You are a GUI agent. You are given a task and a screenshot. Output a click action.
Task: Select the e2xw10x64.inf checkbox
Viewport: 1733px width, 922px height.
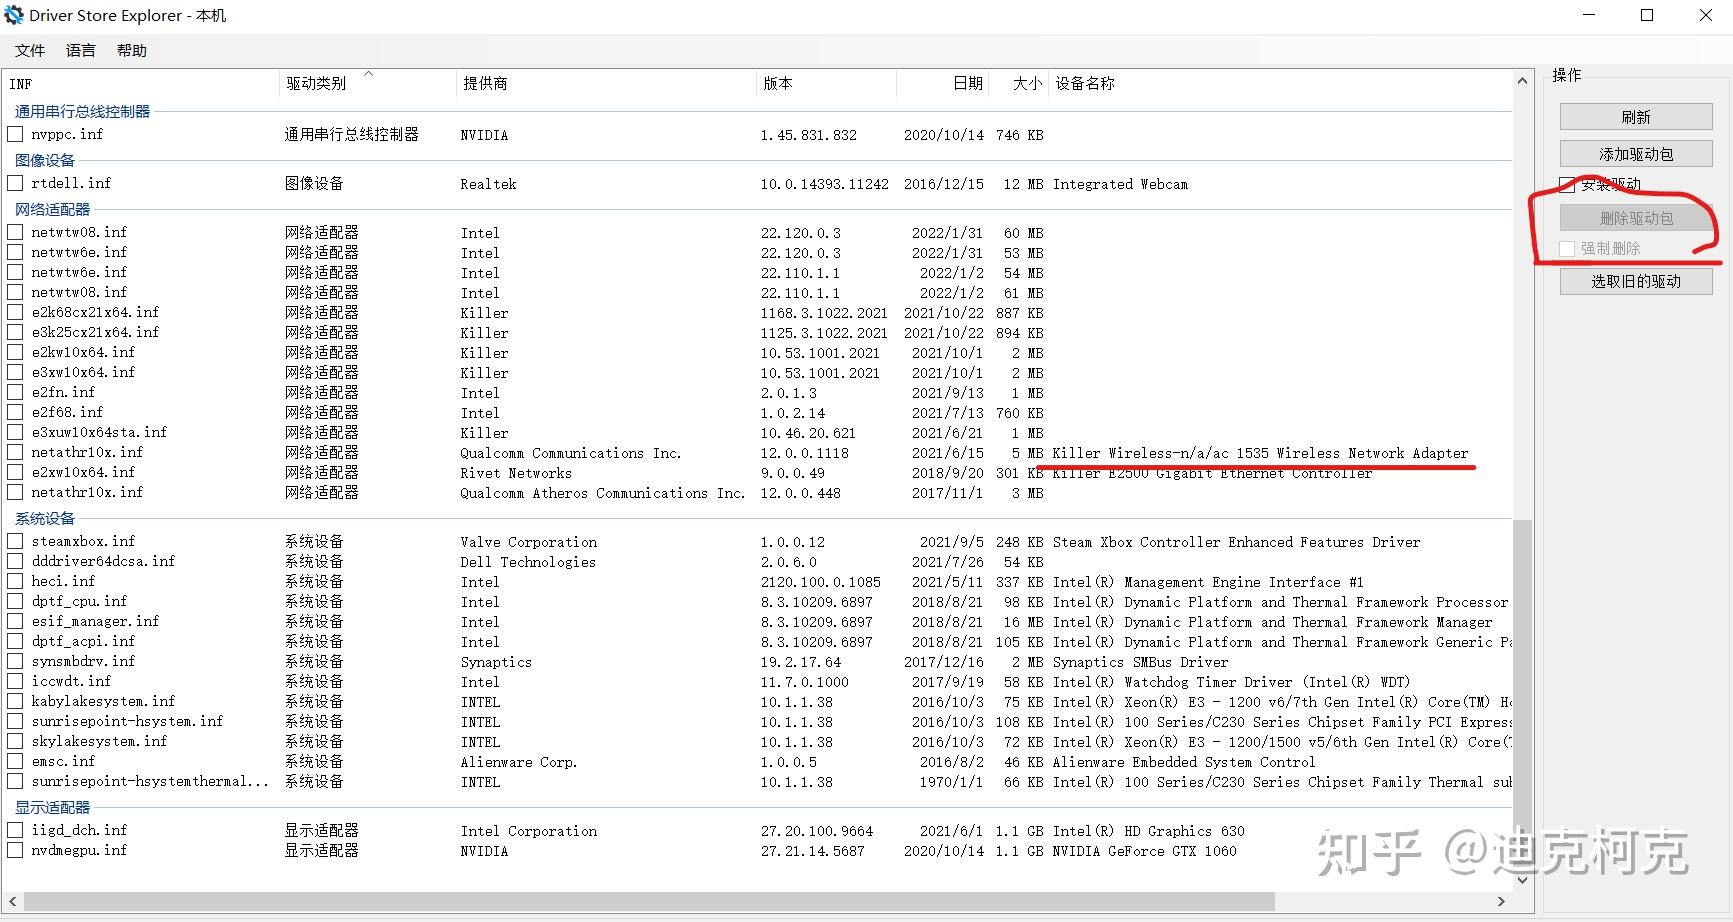pyautogui.click(x=15, y=472)
